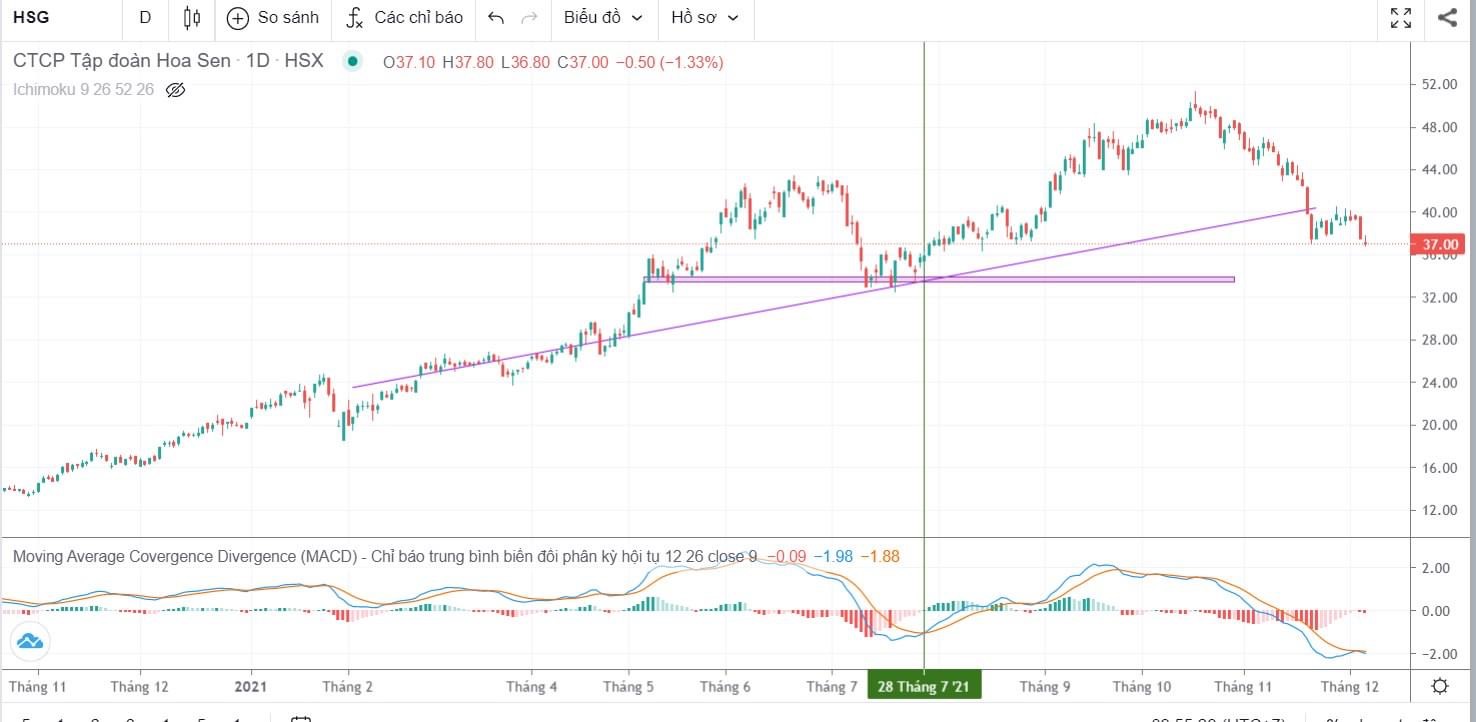Open the candlestick chart style selector
This screenshot has height=722, width=1476.
(x=193, y=18)
